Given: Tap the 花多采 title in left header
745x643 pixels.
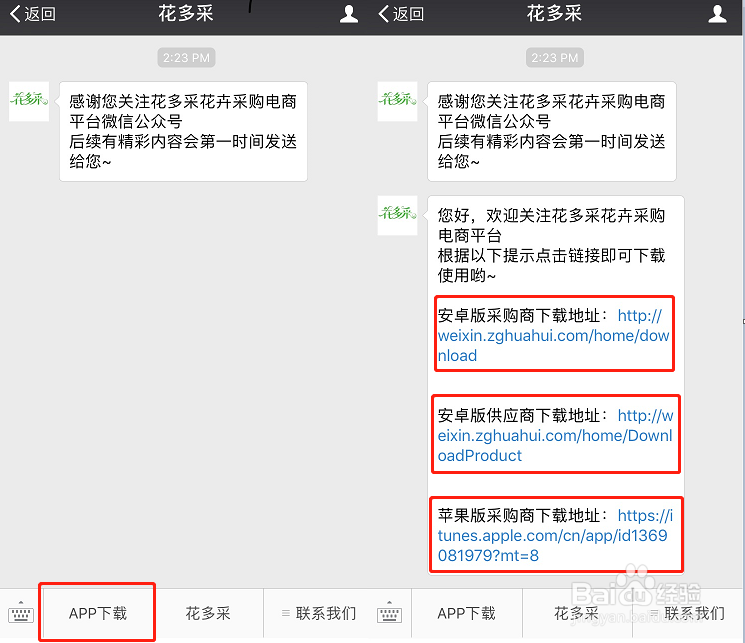Looking at the screenshot, I should pos(186,13).
